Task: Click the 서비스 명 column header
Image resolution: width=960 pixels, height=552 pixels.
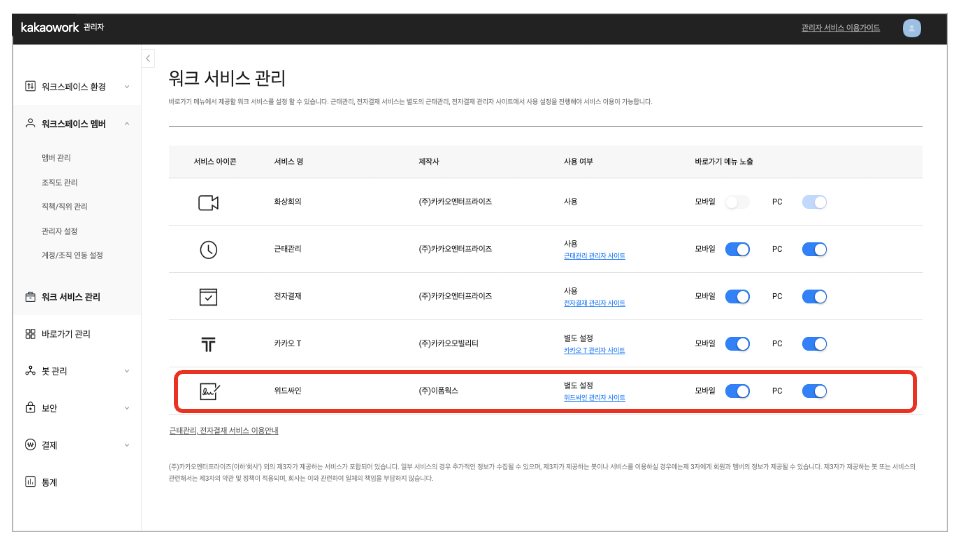Action: coord(288,162)
